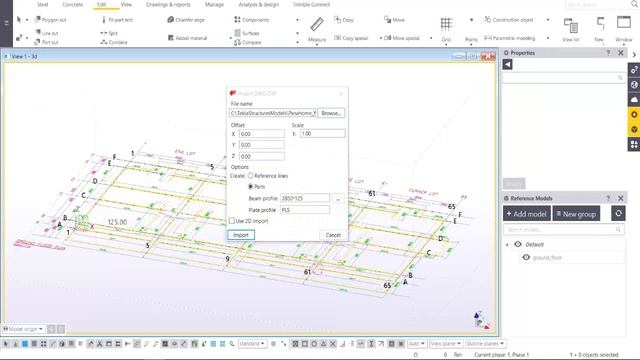Open the Manage ribbon tab
This screenshot has height=360, width=640.
[214, 4]
